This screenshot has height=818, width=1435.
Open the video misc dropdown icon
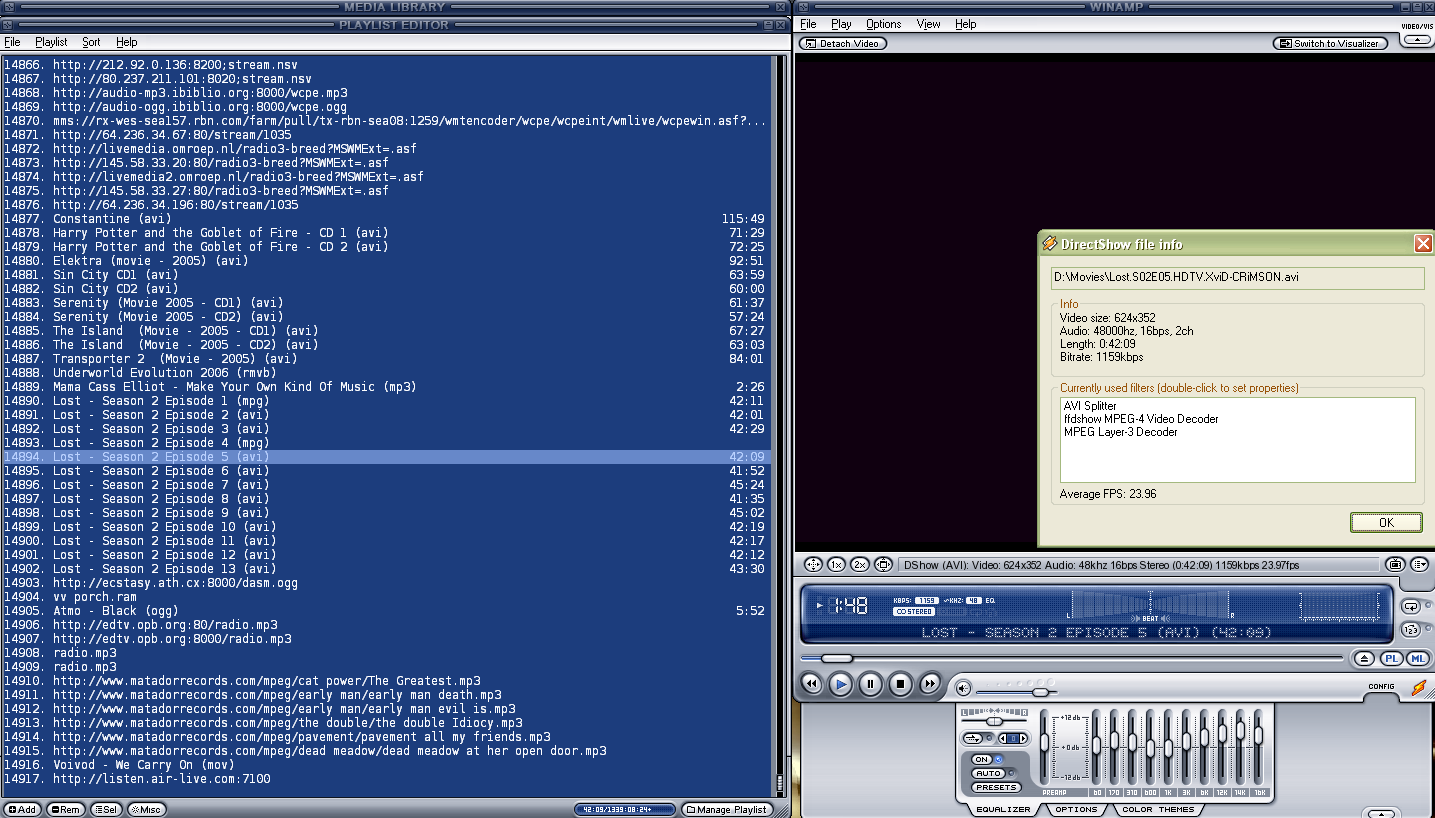coord(1419,565)
